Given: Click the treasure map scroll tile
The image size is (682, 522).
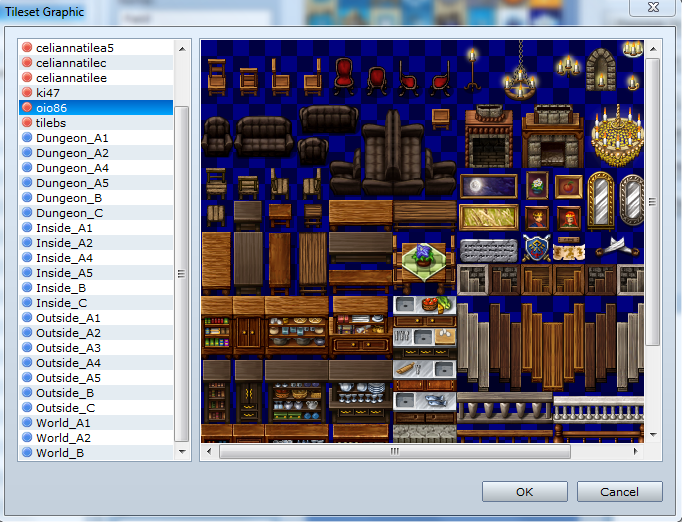Looking at the screenshot, I should 568,250.
